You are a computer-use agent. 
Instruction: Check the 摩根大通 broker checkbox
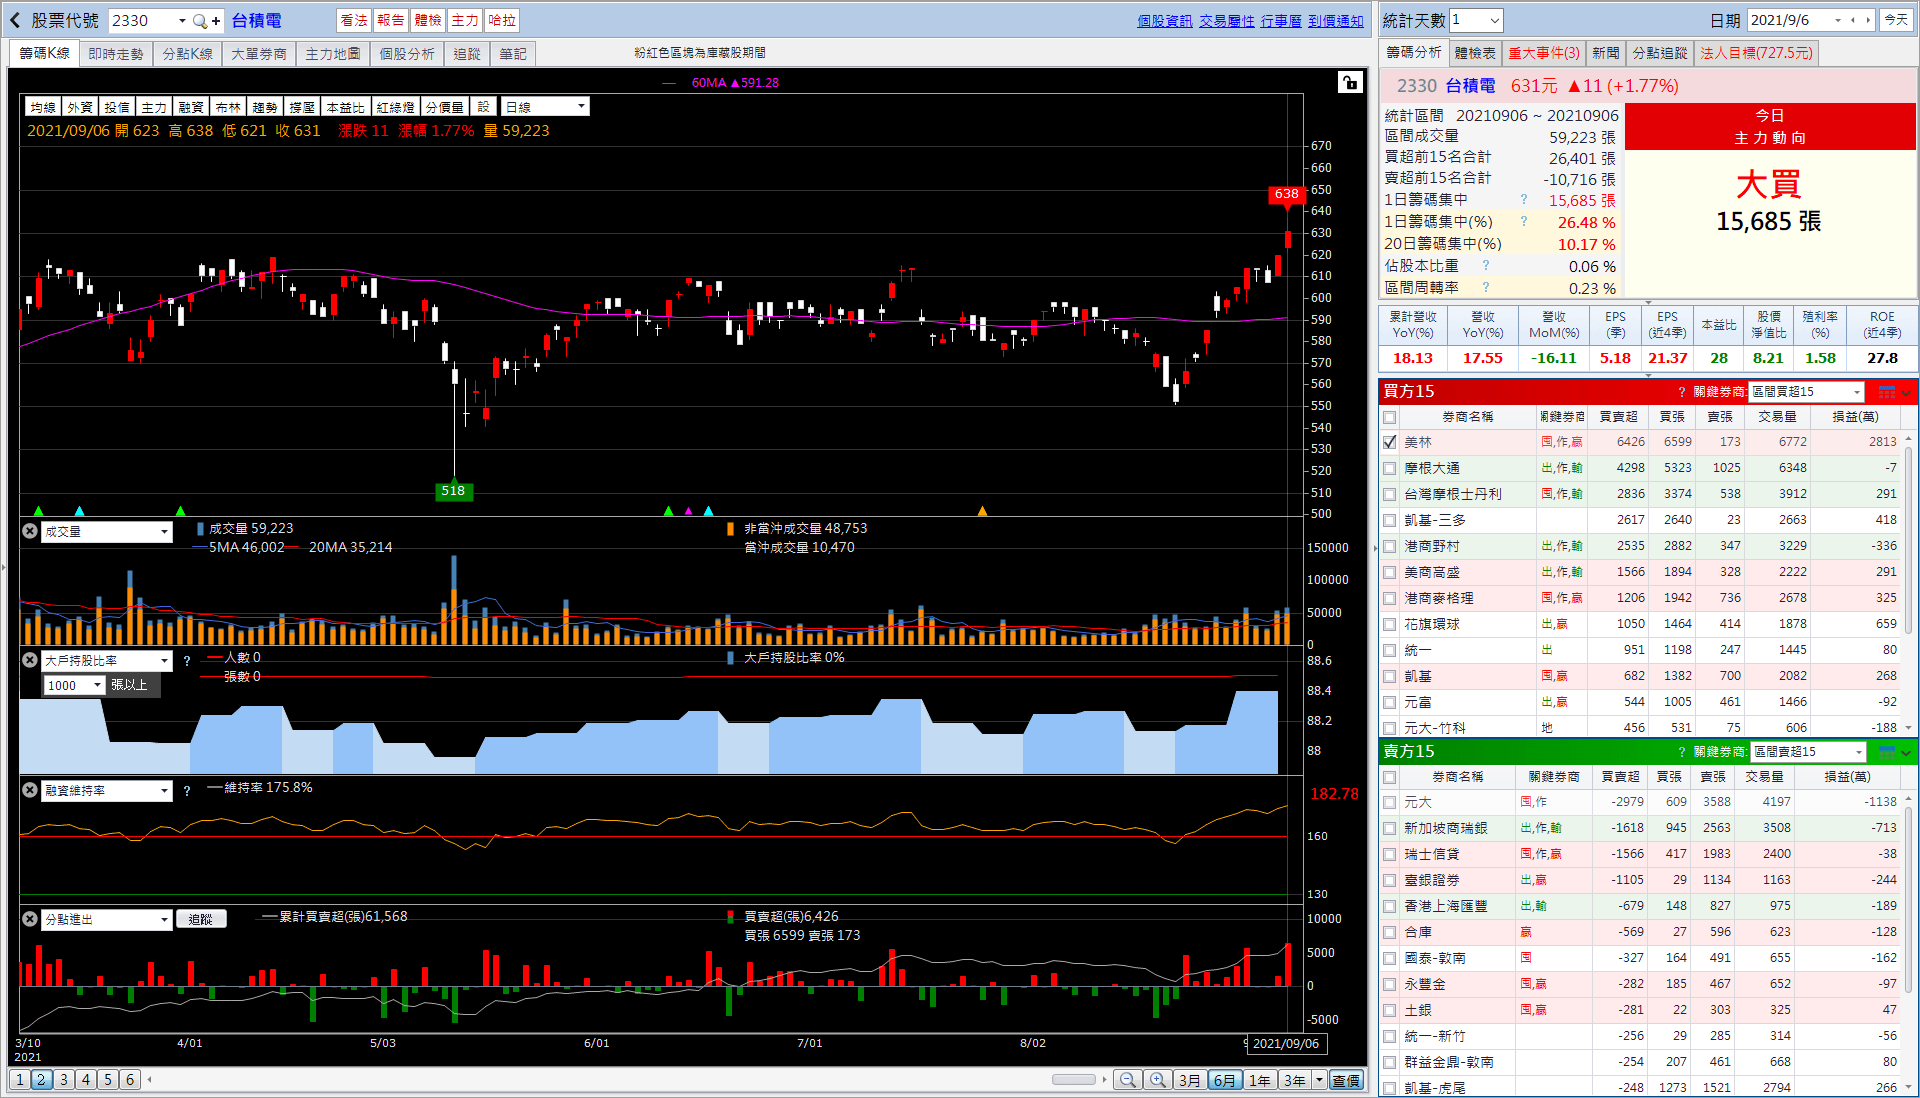1390,468
